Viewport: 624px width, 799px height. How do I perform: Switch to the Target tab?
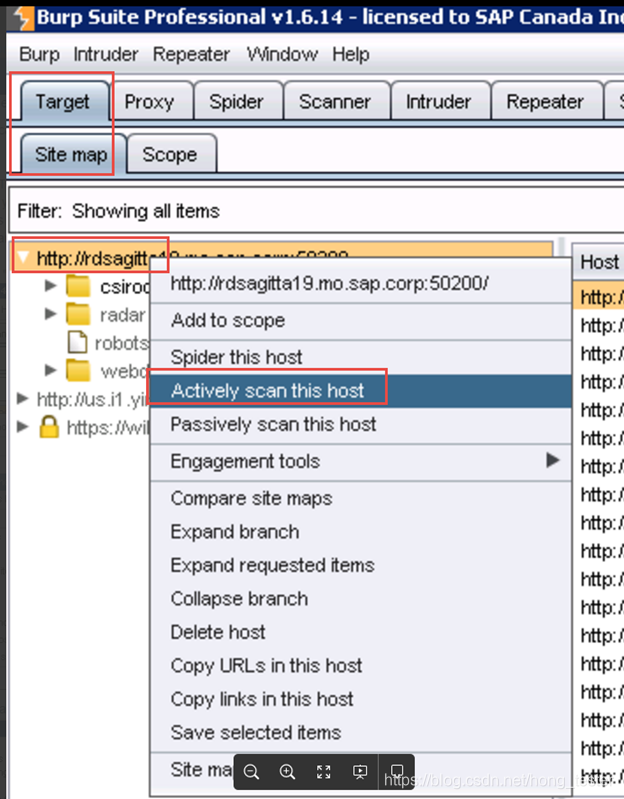coord(63,101)
